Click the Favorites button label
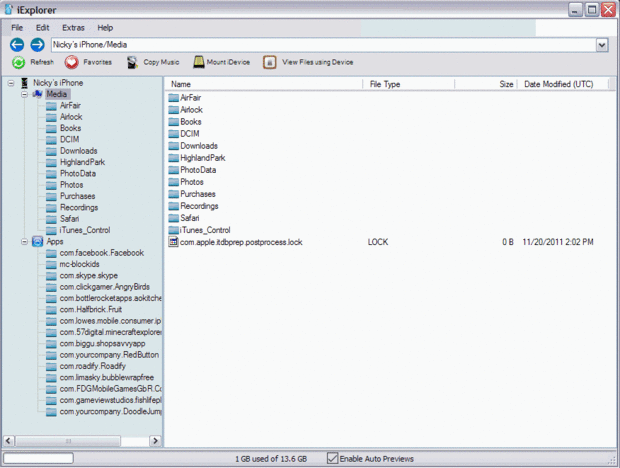Image resolution: width=620 pixels, height=468 pixels. pyautogui.click(x=97, y=62)
